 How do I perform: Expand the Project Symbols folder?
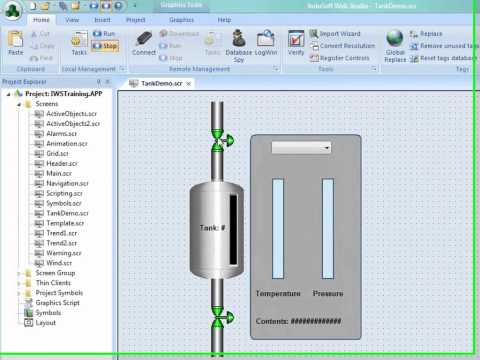point(19,293)
